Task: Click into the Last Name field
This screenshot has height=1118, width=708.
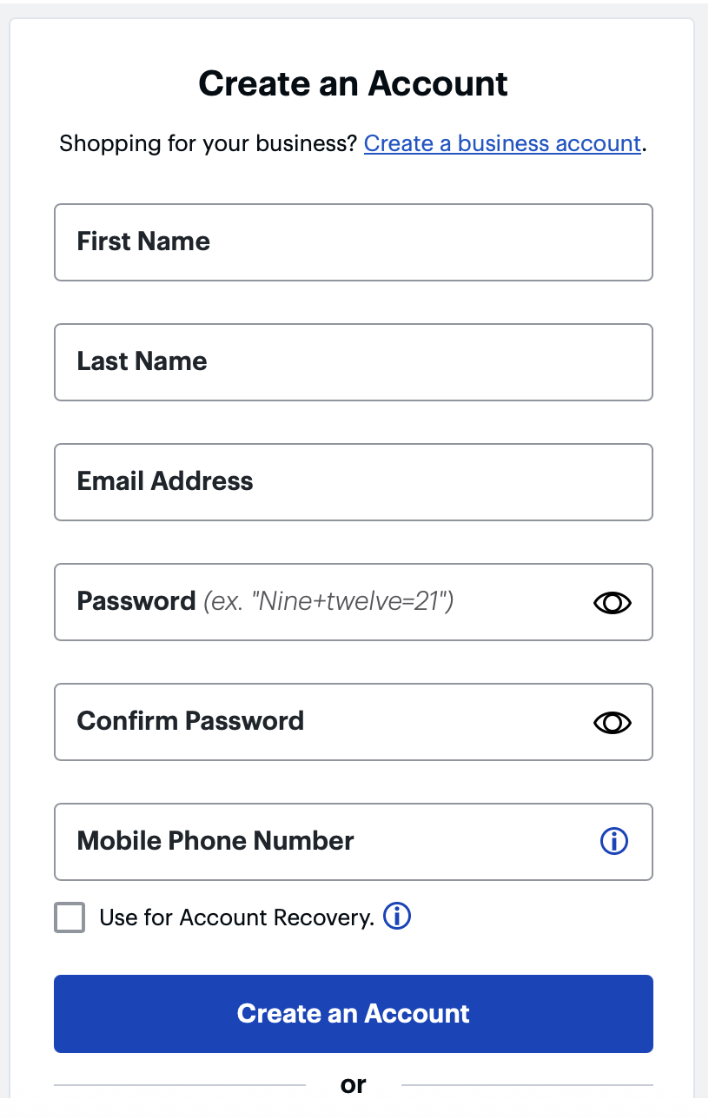Action: 353,362
